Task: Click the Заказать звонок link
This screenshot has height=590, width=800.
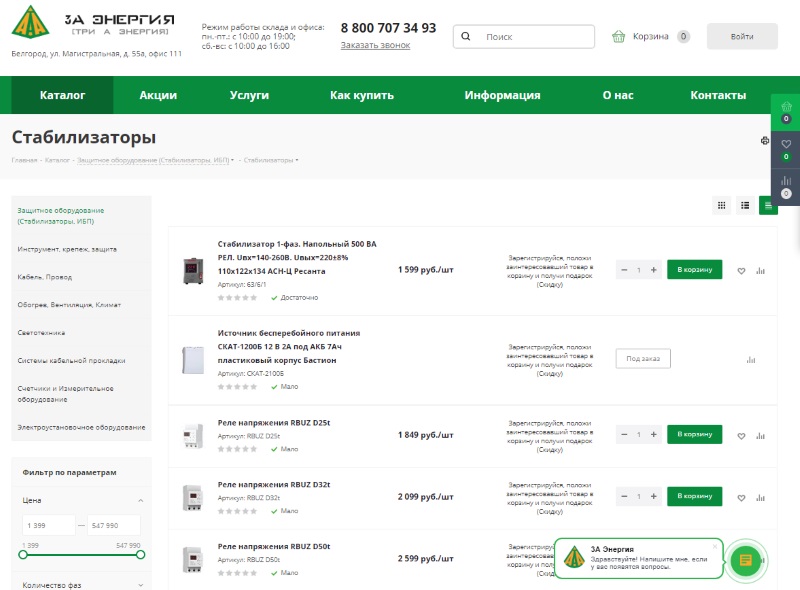Action: tap(375, 45)
